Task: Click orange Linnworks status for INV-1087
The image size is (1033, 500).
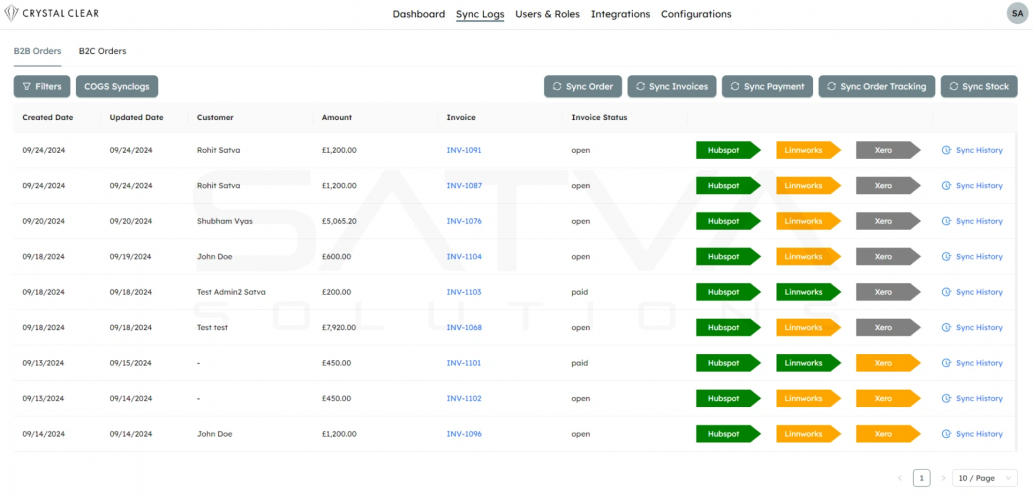Action: click(x=808, y=186)
